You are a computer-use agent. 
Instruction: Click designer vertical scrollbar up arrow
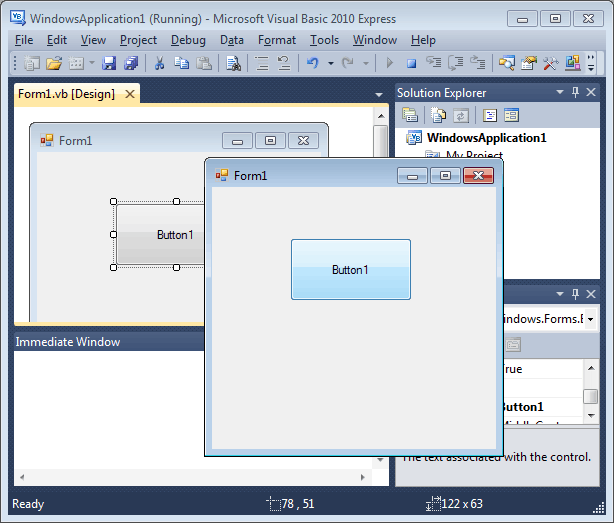coord(381,116)
